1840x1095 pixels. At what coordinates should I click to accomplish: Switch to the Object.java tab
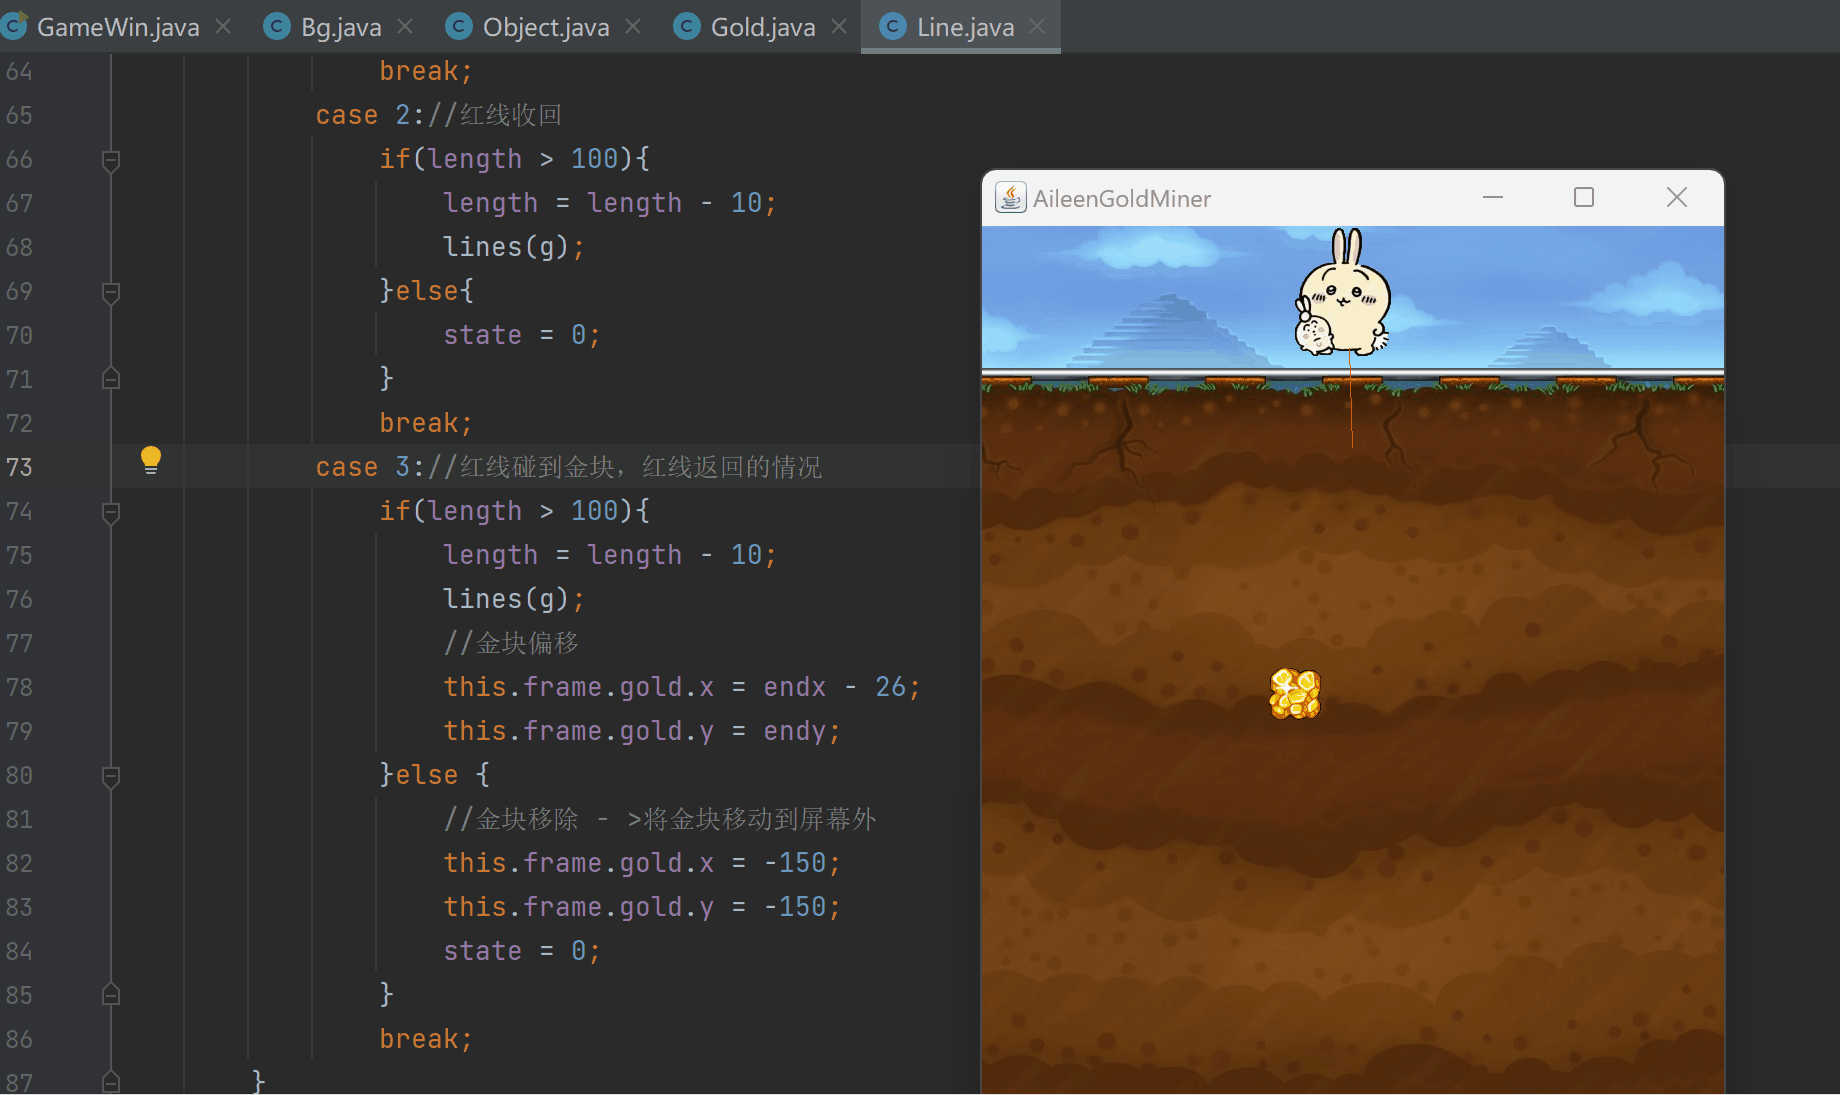[546, 27]
